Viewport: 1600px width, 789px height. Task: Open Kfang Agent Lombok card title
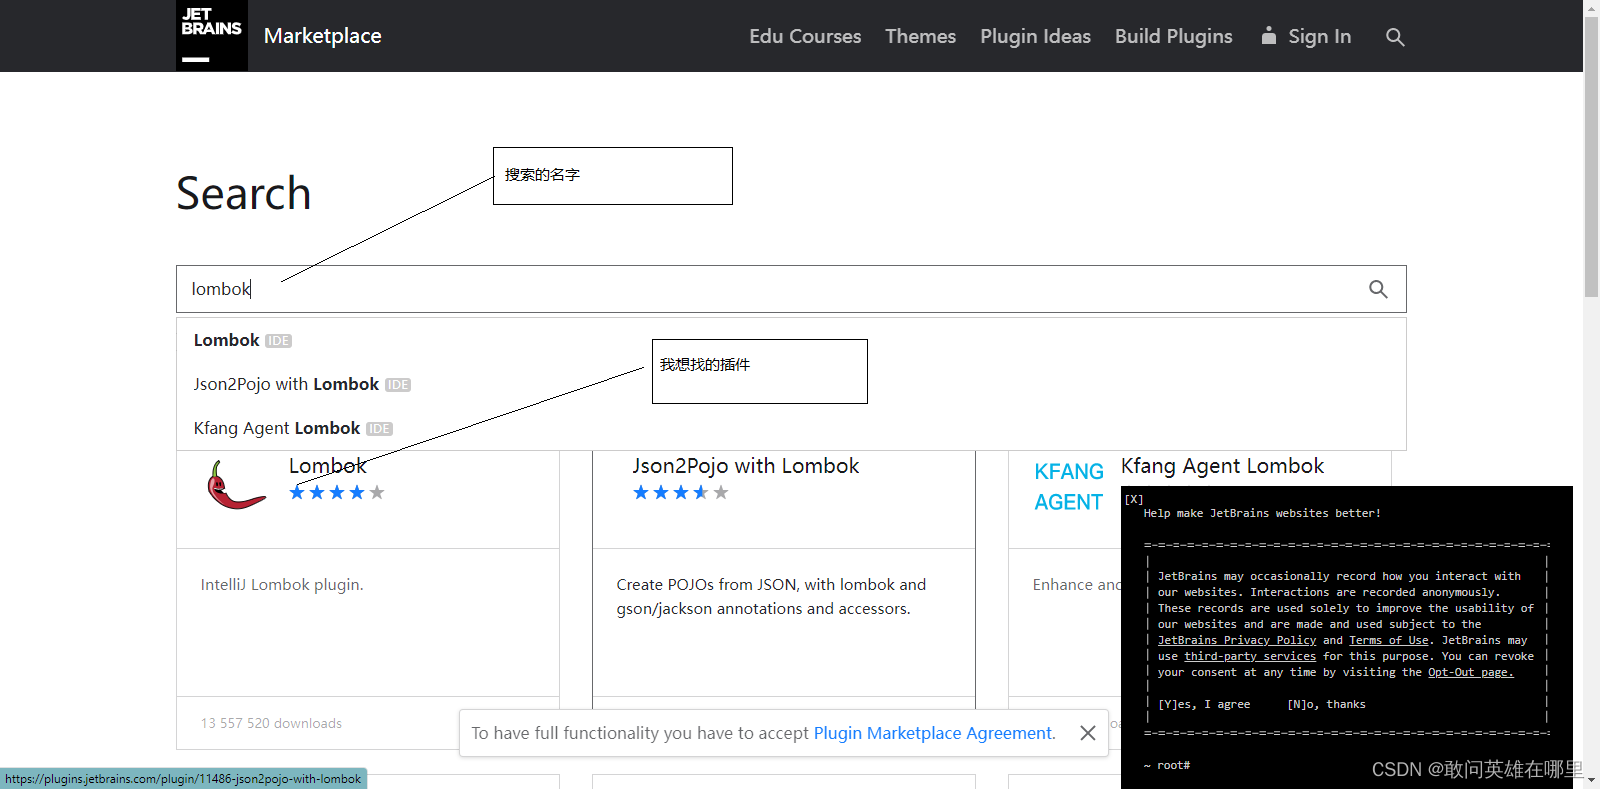click(1222, 466)
